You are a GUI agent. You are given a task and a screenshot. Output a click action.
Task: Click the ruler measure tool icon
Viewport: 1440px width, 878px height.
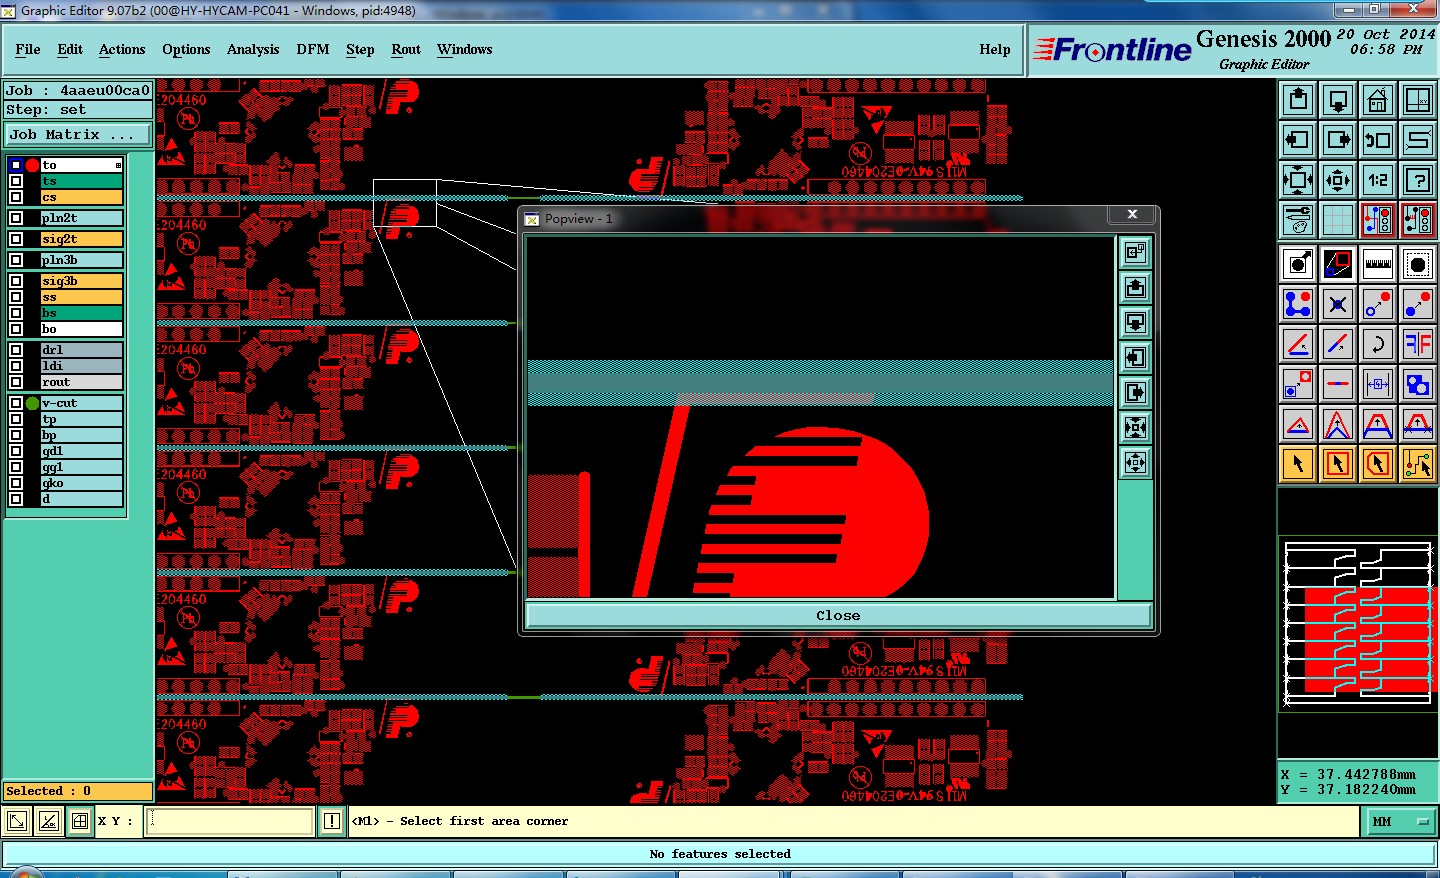click(1378, 264)
